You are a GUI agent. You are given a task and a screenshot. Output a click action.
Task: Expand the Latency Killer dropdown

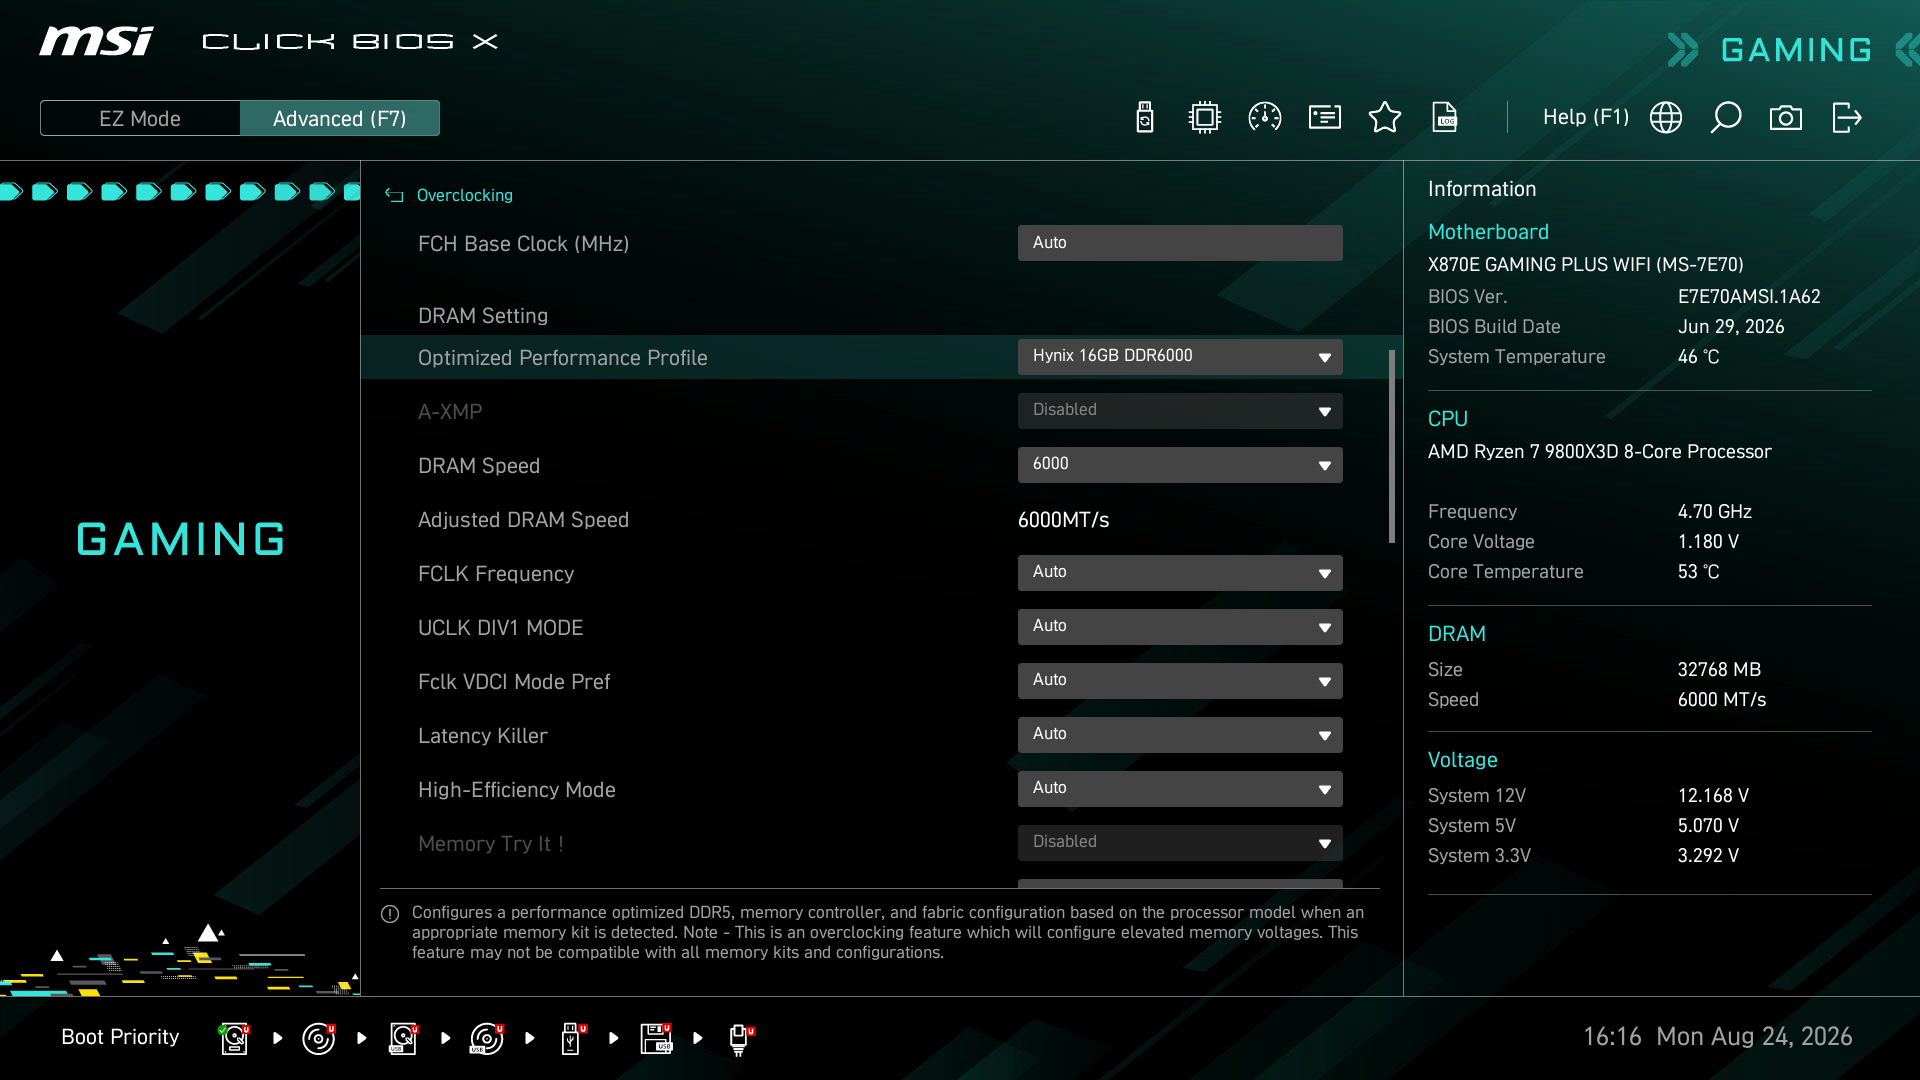click(1180, 735)
